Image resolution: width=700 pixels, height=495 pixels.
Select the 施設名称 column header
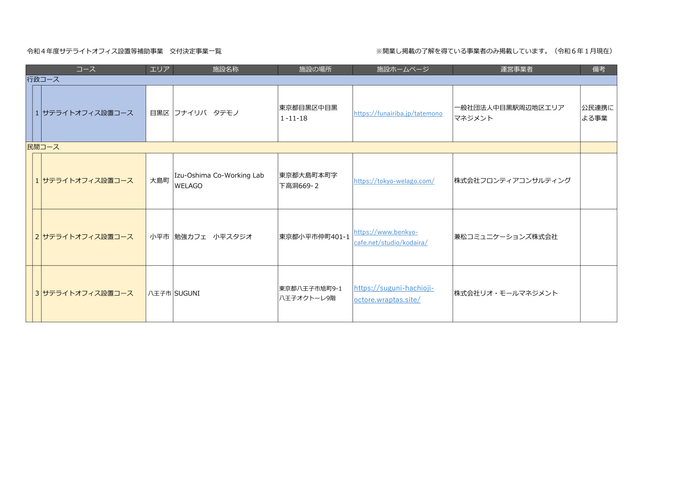pyautogui.click(x=225, y=69)
